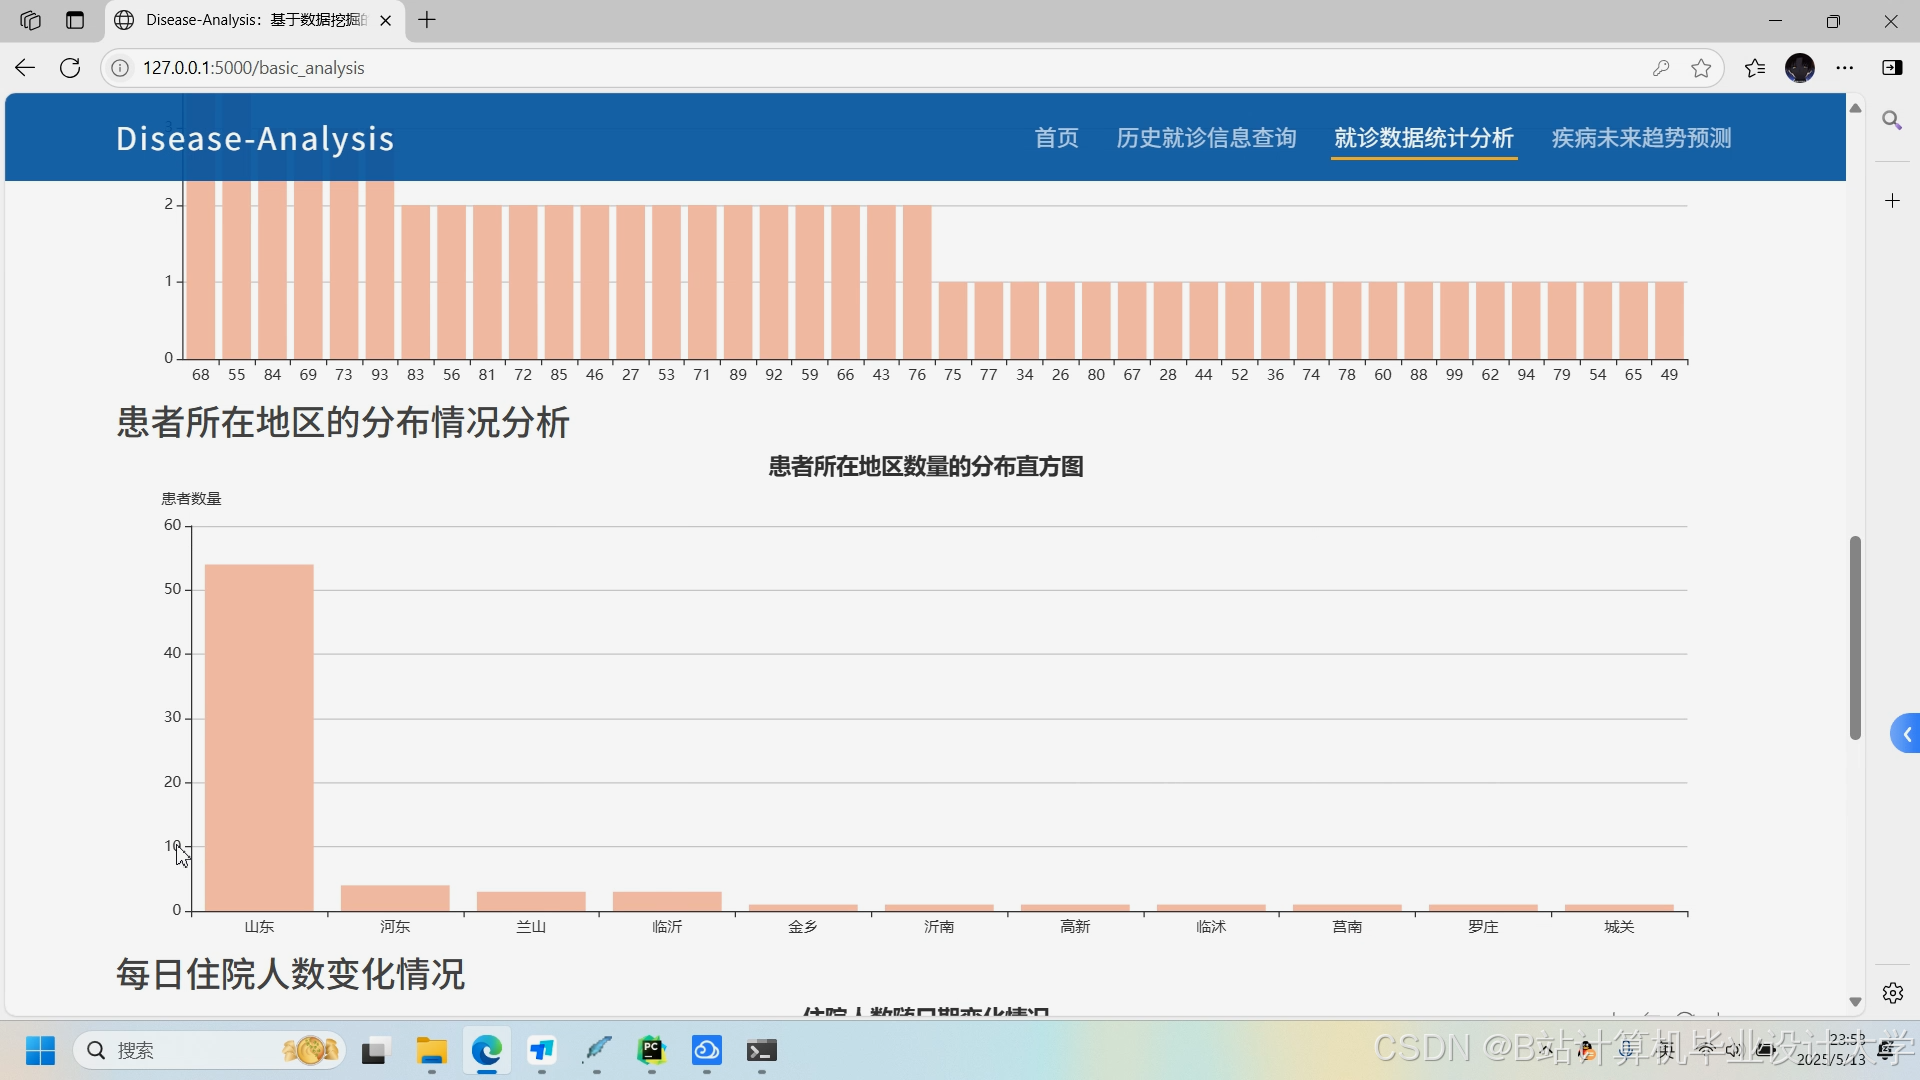Collapse the blue floating side panel chevron
The width and height of the screenshot is (1920, 1080).
(x=1907, y=733)
